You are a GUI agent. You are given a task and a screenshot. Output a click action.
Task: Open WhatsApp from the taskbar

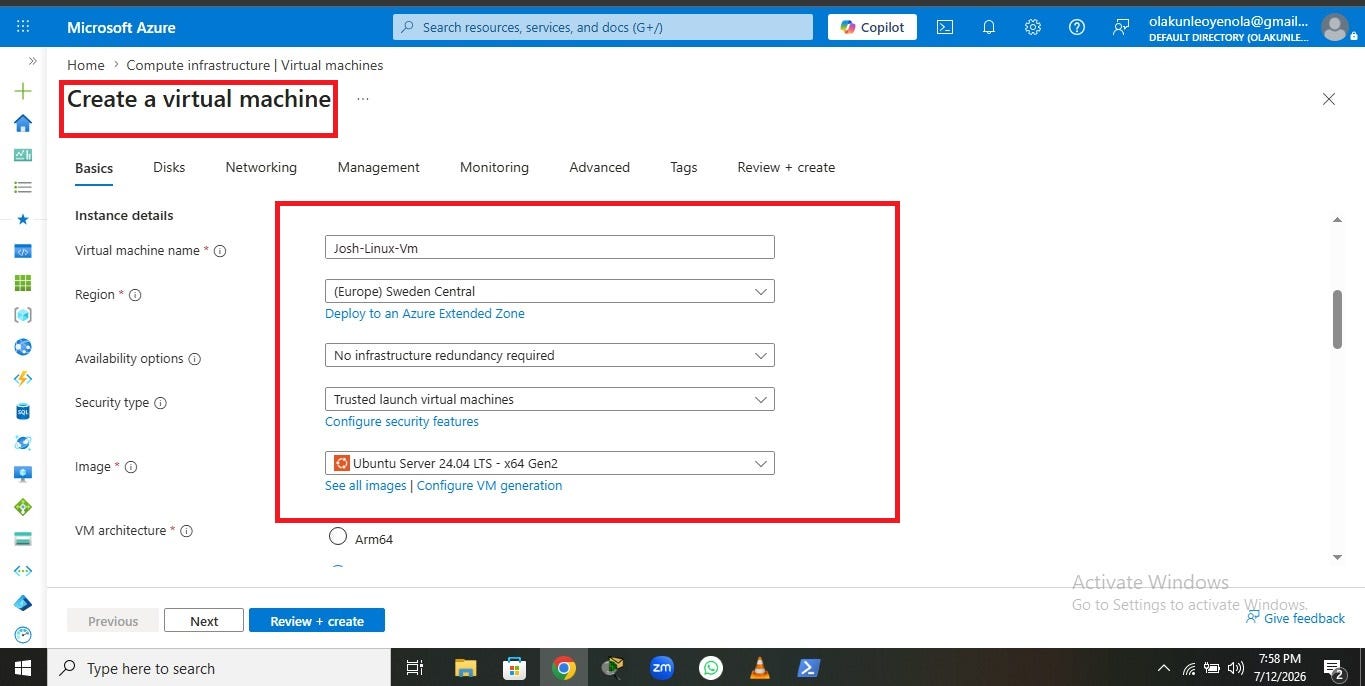pos(711,668)
